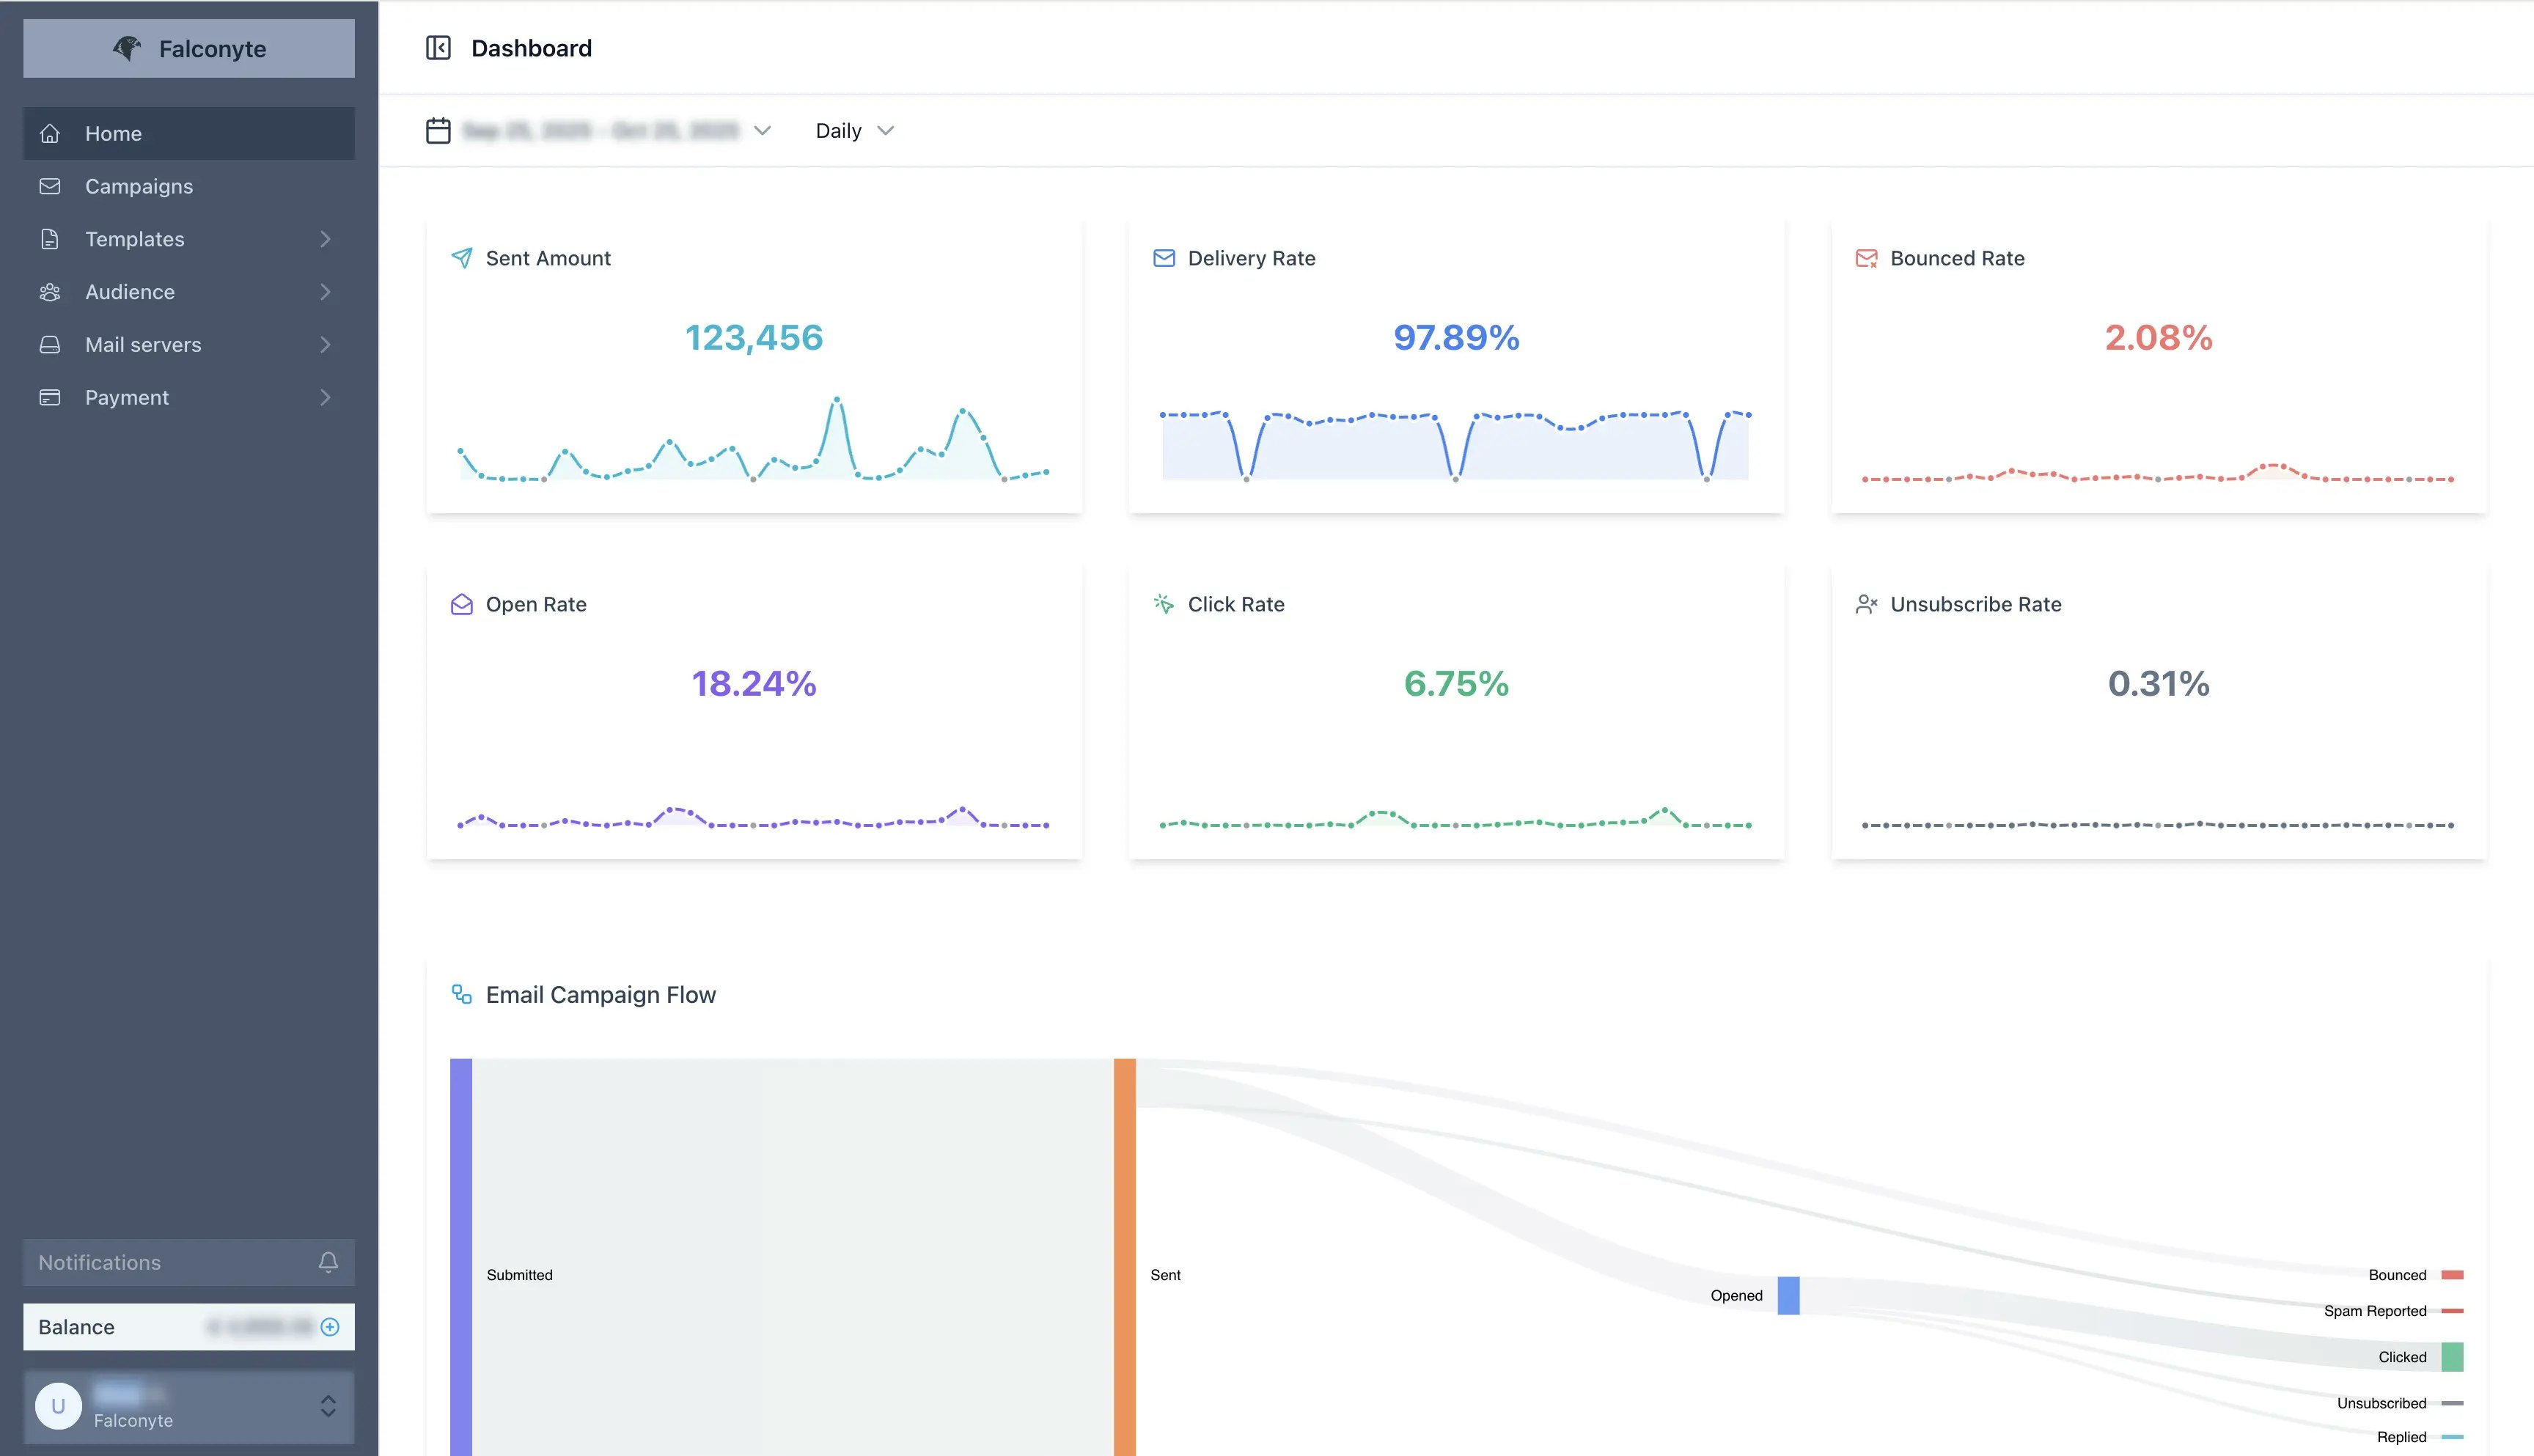This screenshot has width=2534, height=1456.
Task: Click the Falconyte account card
Action: (189, 1406)
